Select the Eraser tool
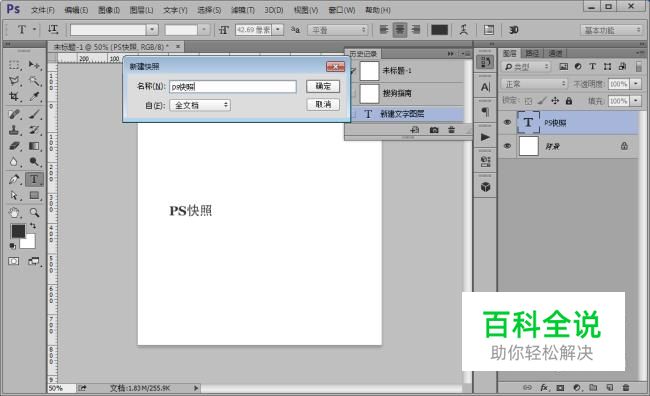 click(14, 146)
